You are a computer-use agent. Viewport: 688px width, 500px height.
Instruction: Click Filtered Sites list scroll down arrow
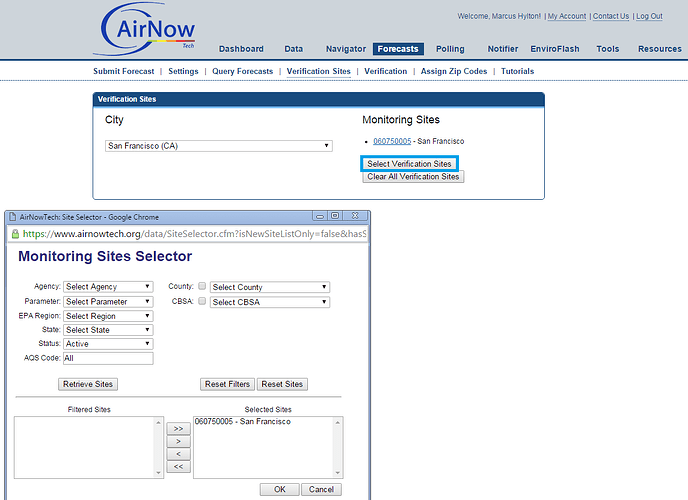click(x=158, y=473)
